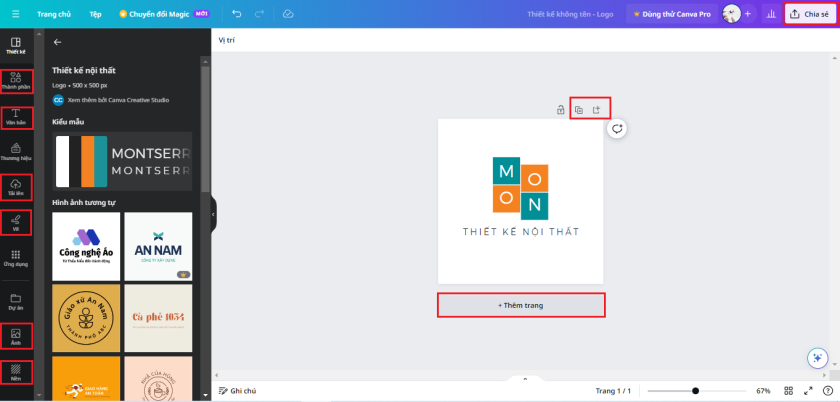
Task: Open the Ảnh photos panel
Action: [x=16, y=336]
